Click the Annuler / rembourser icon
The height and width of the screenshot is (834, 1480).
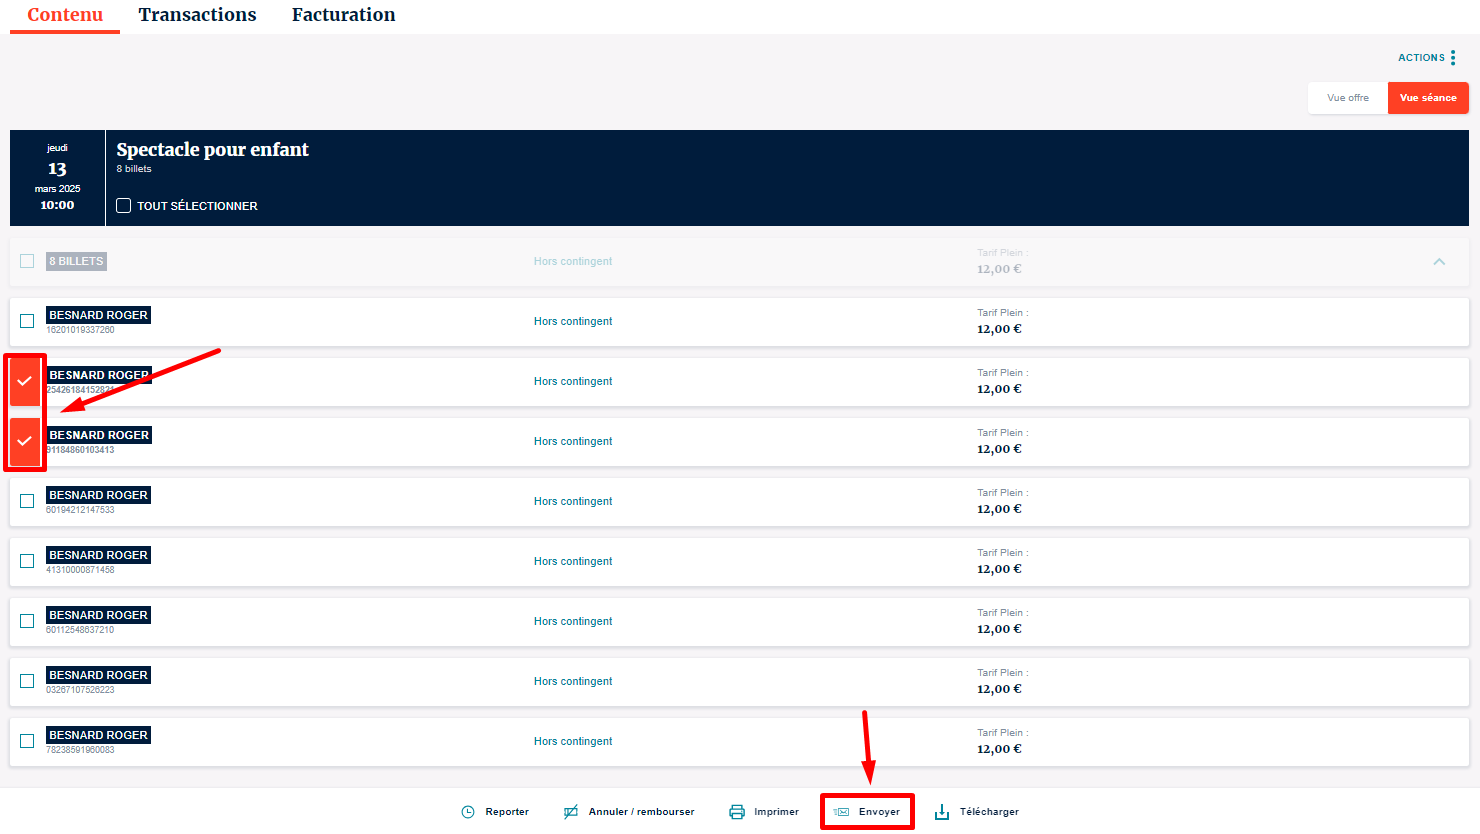(x=571, y=812)
